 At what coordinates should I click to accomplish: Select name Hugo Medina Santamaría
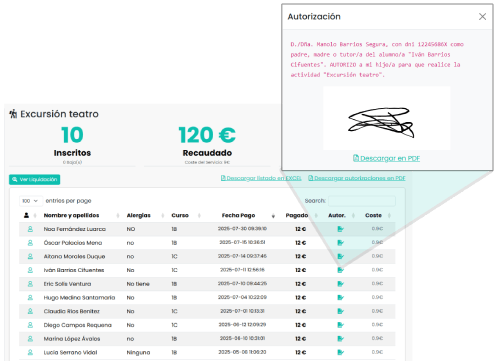click(79, 297)
